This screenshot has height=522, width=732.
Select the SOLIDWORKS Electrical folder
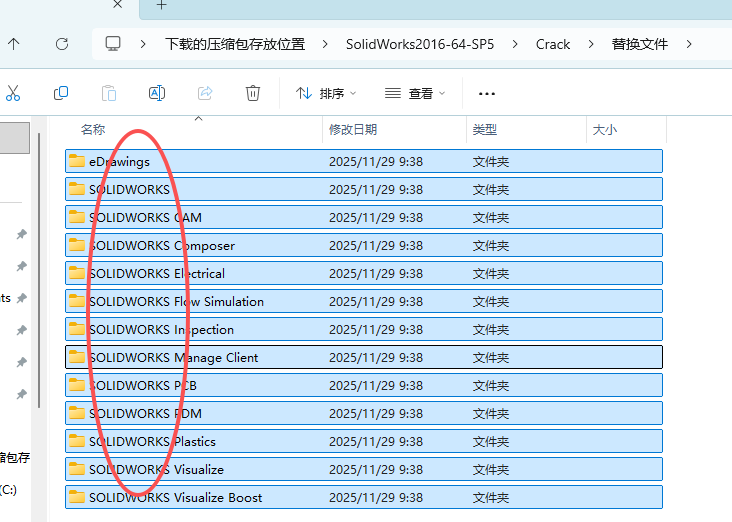(x=364, y=274)
